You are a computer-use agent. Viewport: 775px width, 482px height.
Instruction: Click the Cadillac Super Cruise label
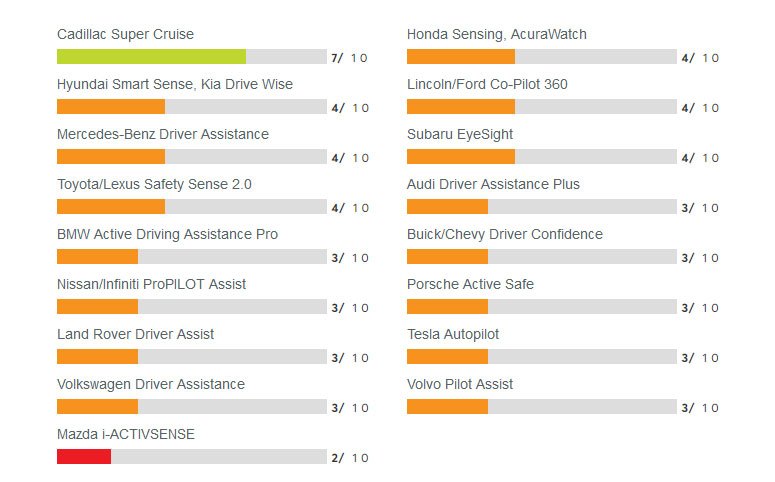point(125,34)
